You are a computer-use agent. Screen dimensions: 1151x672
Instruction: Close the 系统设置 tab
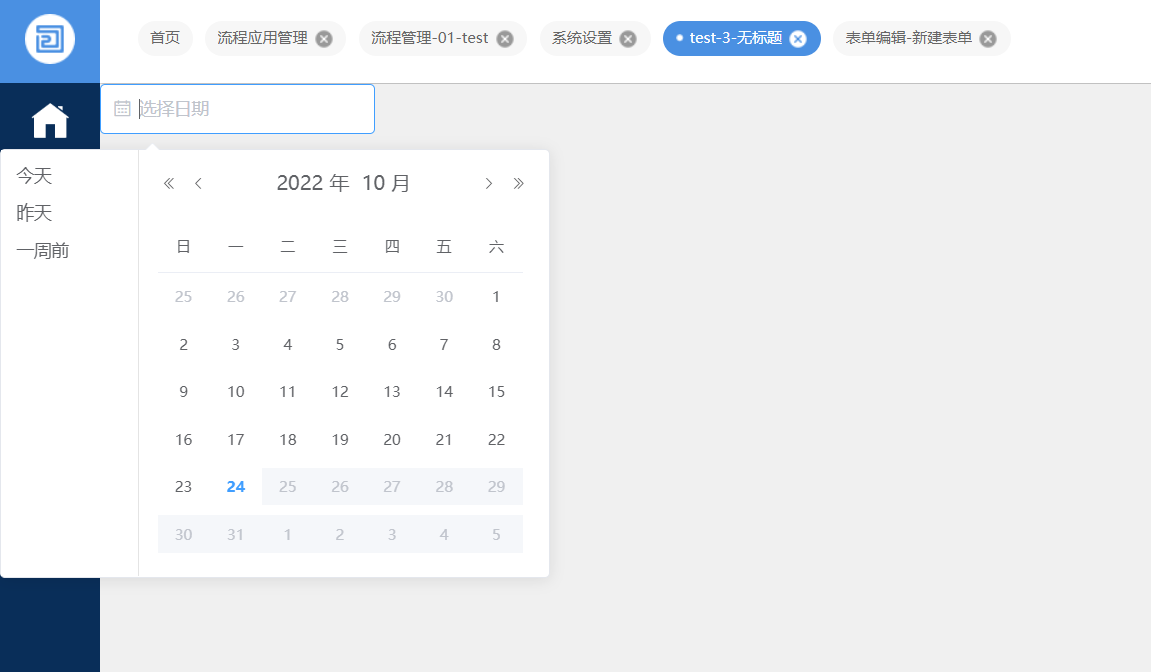coord(628,39)
